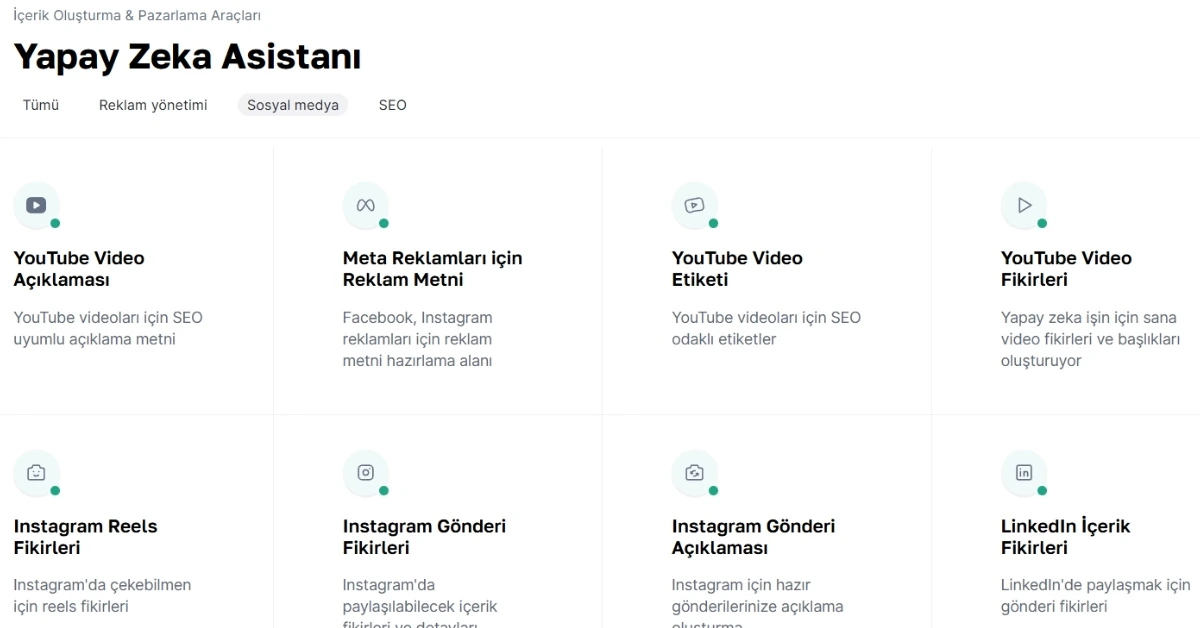Open YouTube Video Açıklaması tool title
This screenshot has width=1200, height=628.
point(79,269)
